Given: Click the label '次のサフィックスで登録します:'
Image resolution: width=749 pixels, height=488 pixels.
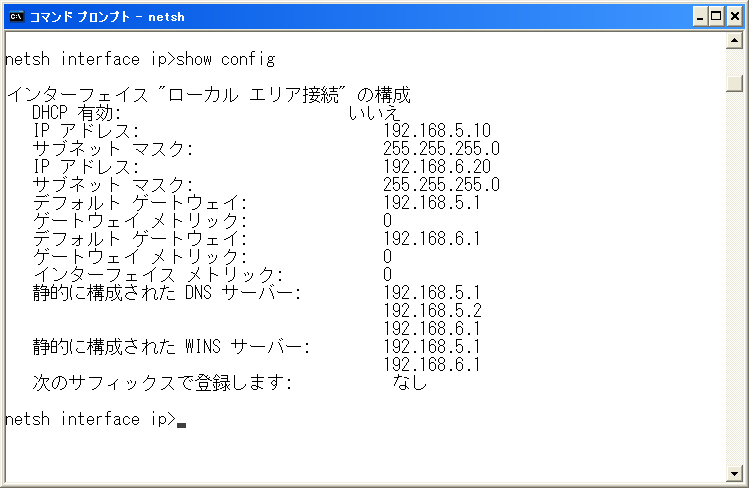Looking at the screenshot, I should pos(162,382).
